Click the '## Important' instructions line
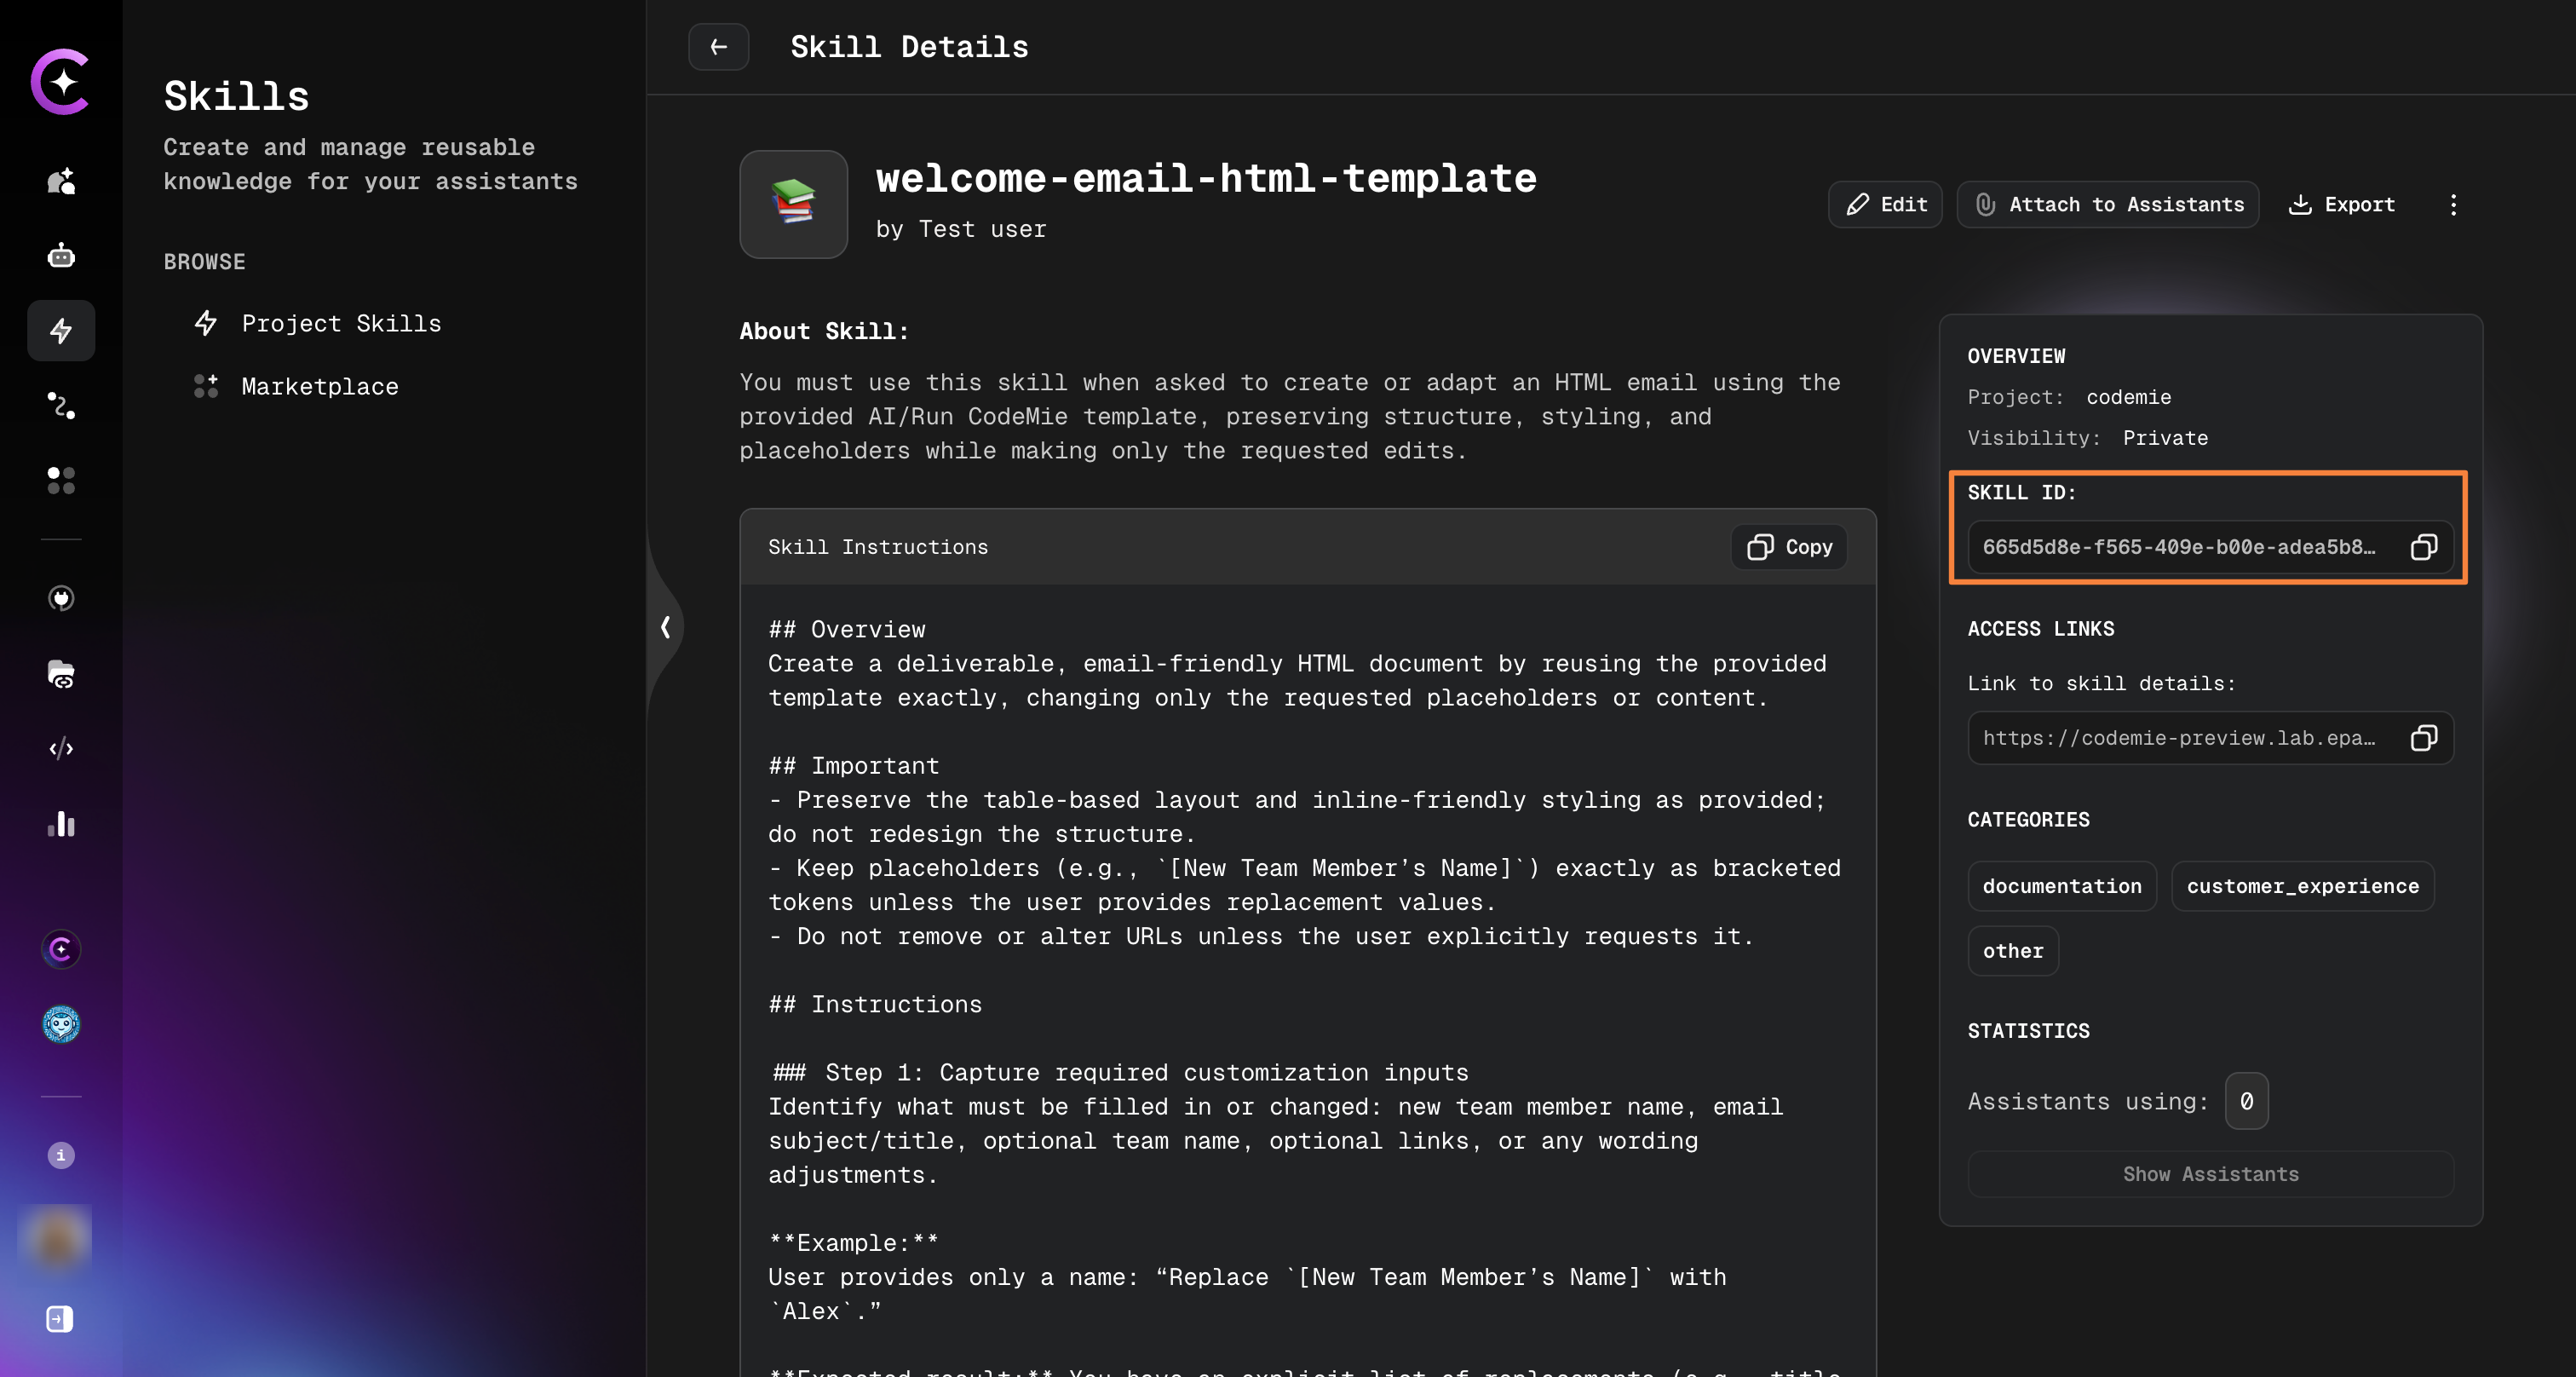 (854, 766)
